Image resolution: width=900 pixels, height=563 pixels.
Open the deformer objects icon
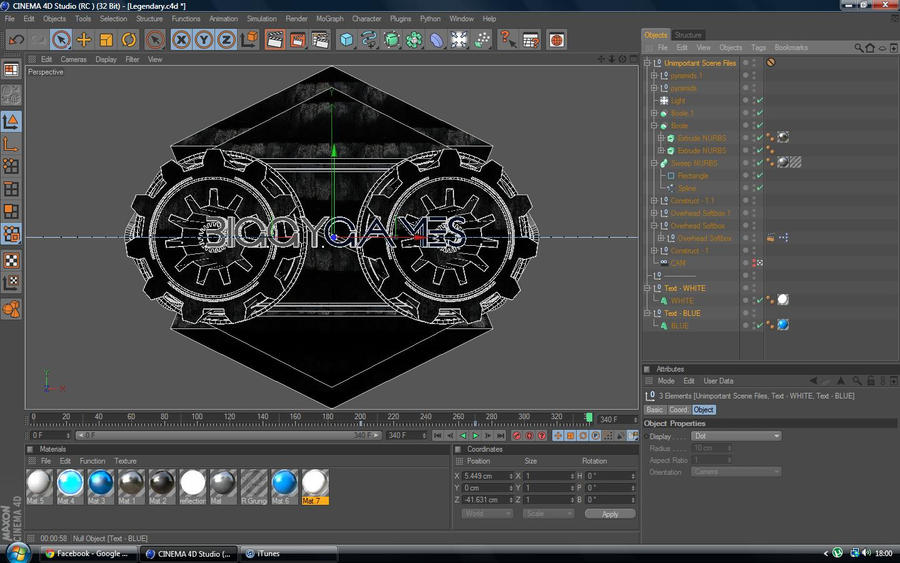436,40
